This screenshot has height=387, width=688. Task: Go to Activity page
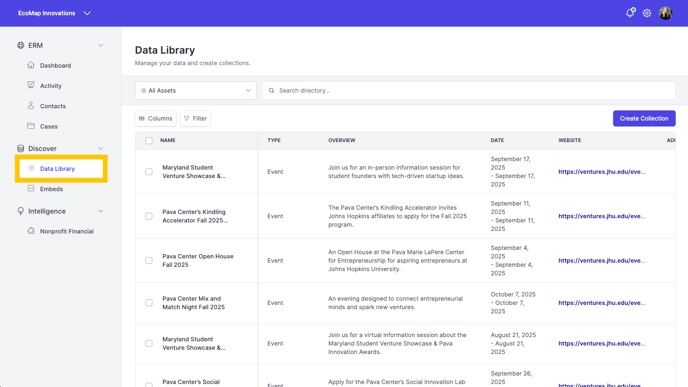51,86
